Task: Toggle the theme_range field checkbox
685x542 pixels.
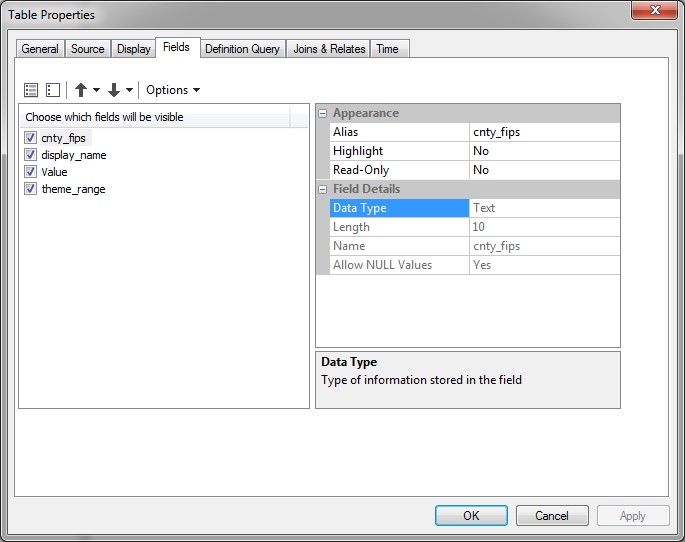Action: coord(31,189)
